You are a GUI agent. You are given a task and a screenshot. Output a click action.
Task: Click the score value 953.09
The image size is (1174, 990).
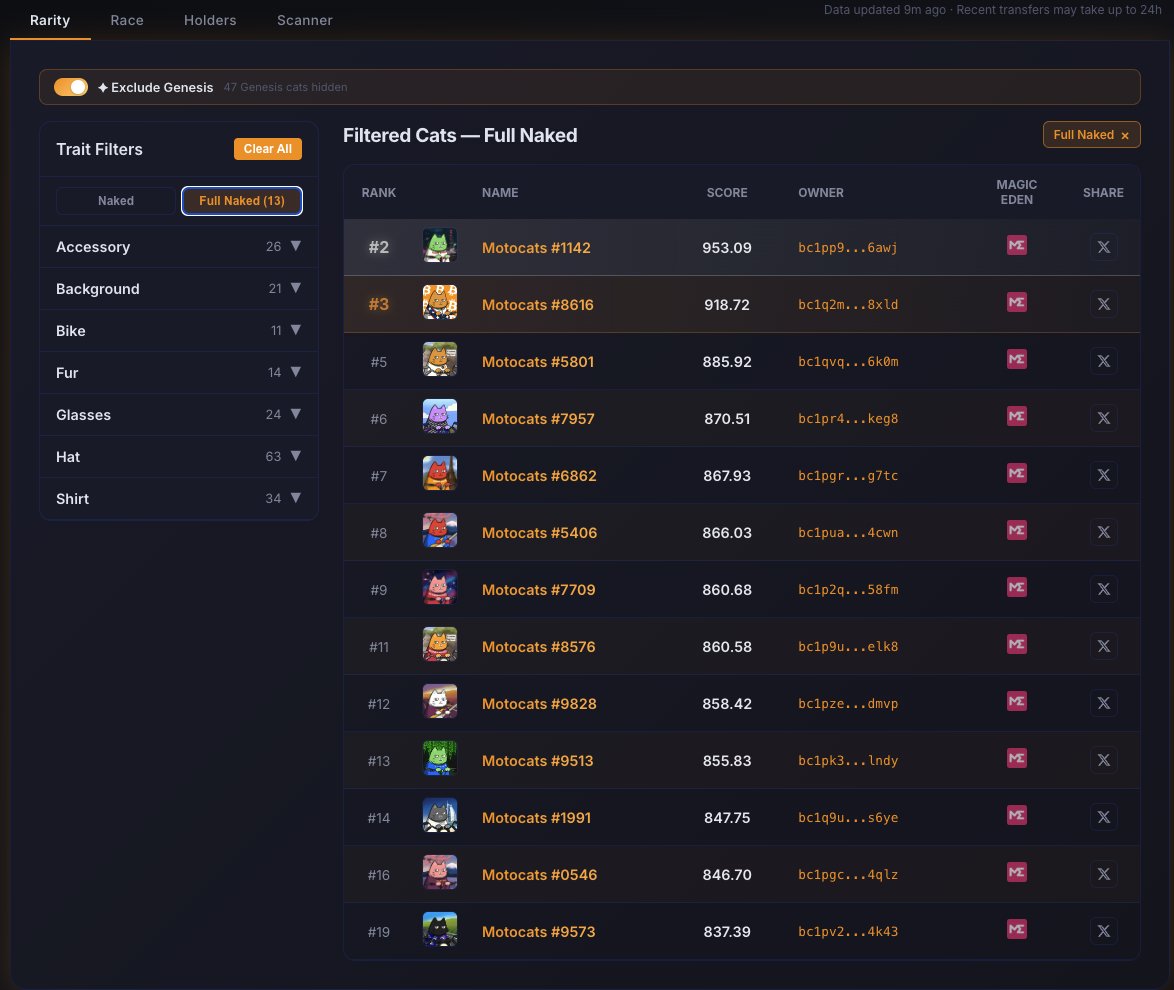click(x=726, y=248)
